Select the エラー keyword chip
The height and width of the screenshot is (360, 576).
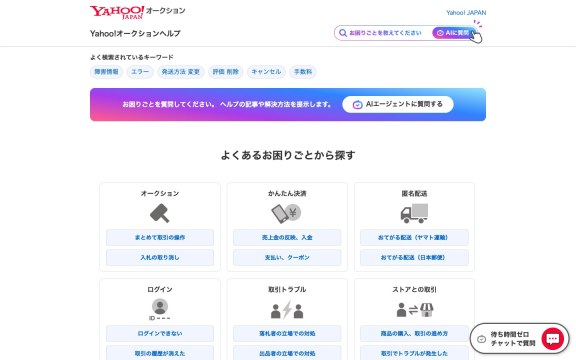tap(140, 72)
